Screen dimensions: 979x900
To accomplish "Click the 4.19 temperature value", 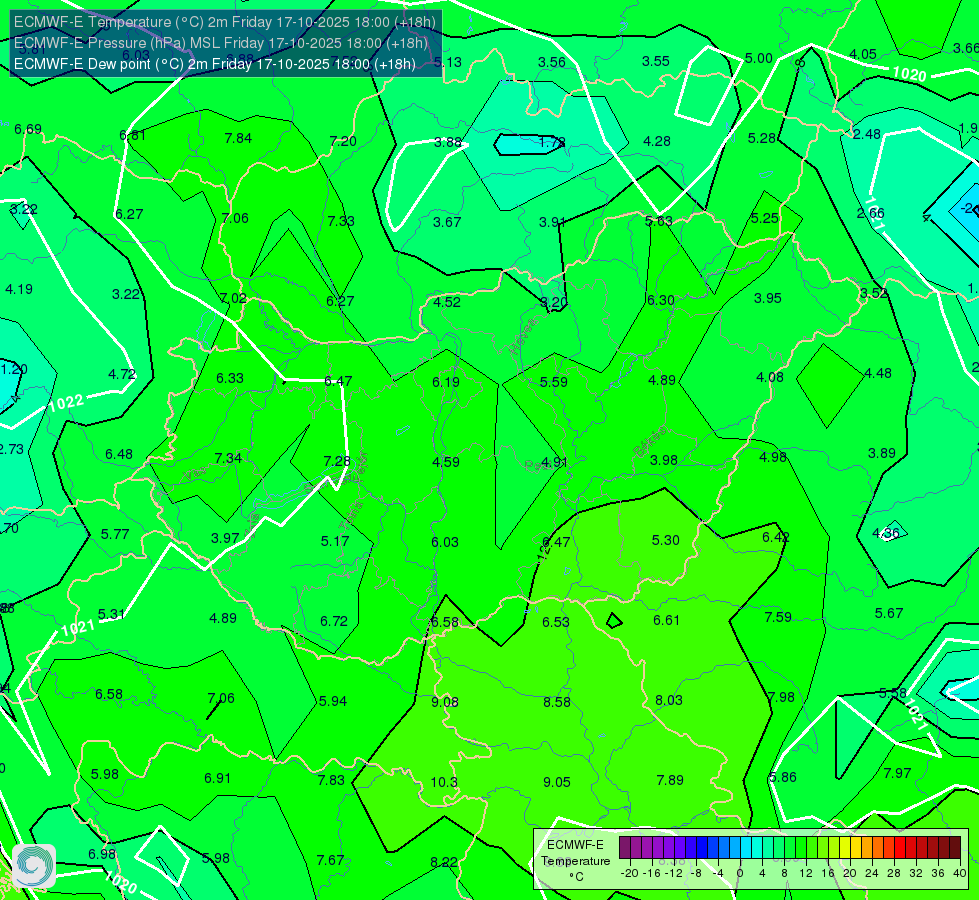I will coord(19,289).
